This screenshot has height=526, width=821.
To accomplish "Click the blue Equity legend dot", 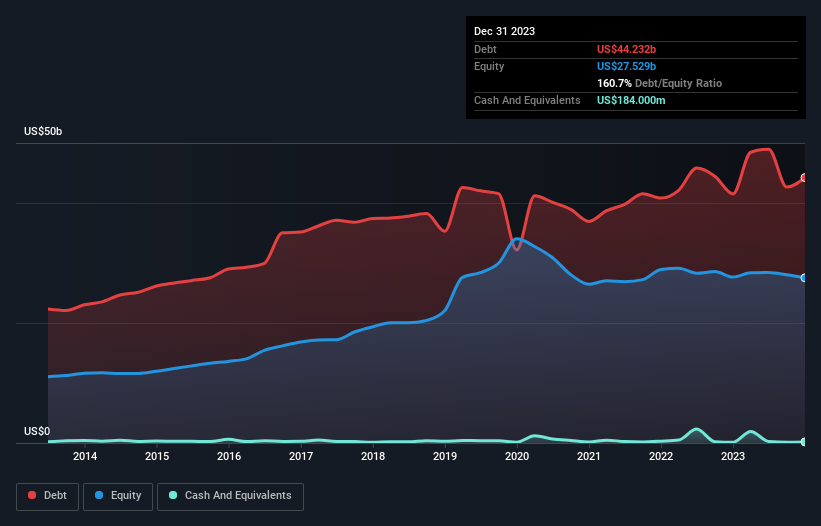I will click(99, 495).
